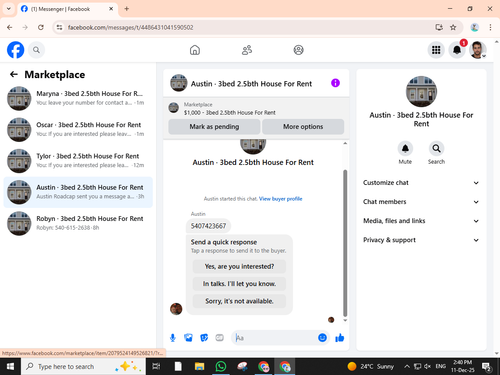Expand Media, files and links section

[421, 221]
